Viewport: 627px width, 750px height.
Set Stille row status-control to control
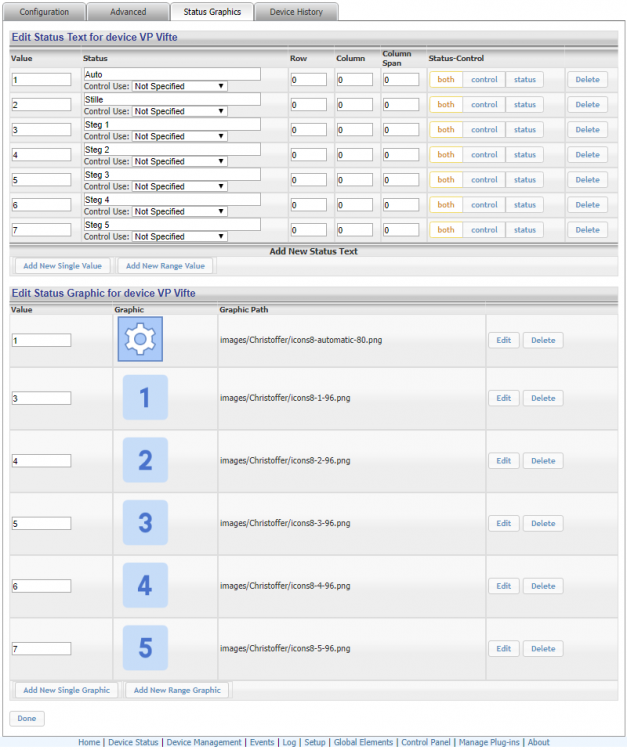[x=484, y=104]
